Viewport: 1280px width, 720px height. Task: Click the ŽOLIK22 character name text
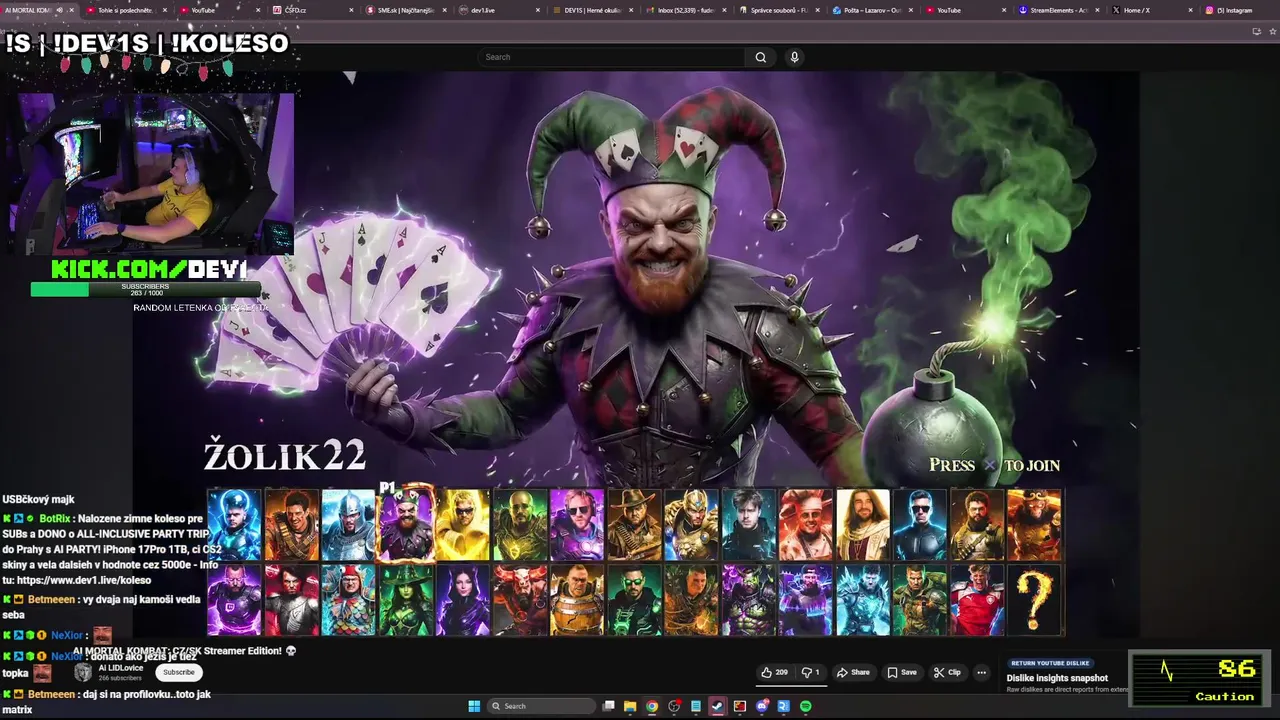[285, 455]
